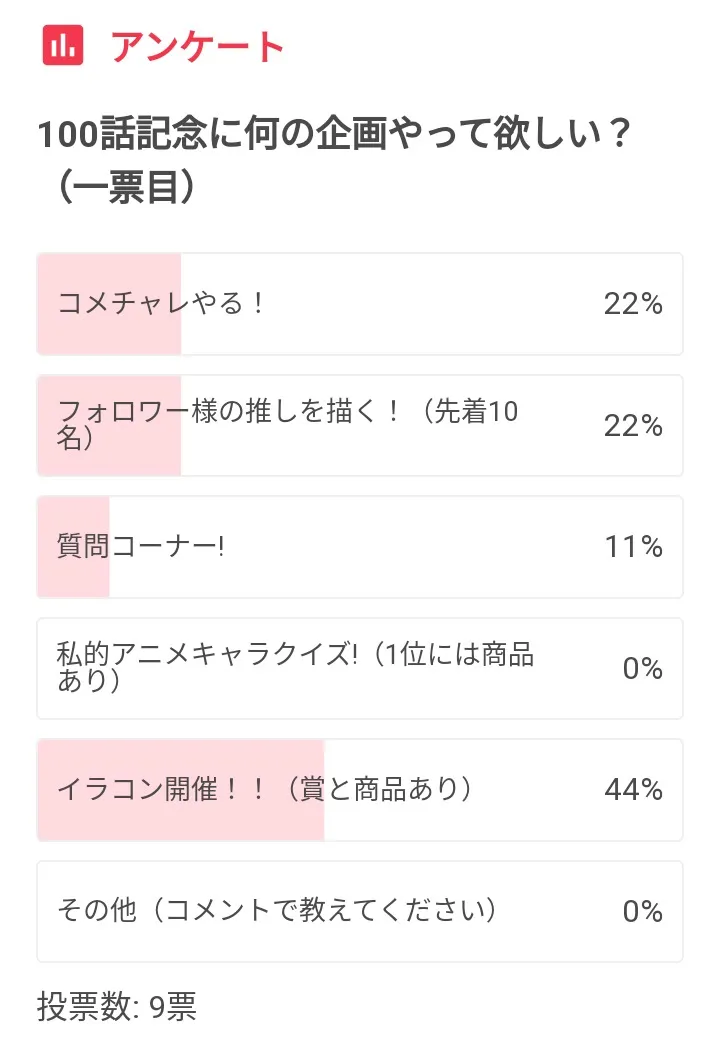
Task: Tap the アンケート header title
Action: (x=197, y=46)
